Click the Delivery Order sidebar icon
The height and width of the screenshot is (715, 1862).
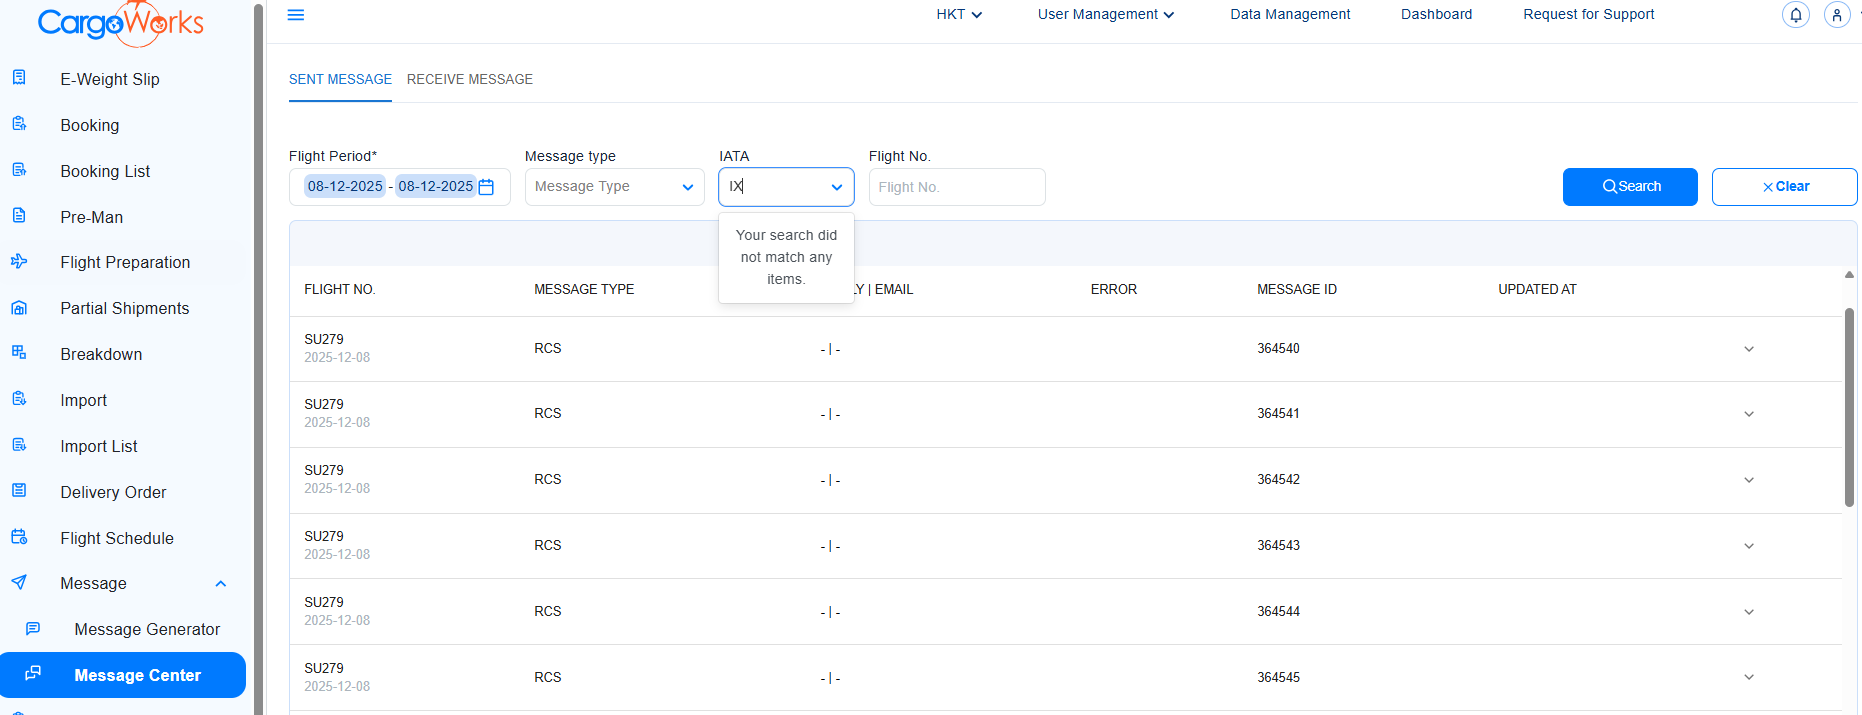[x=19, y=491]
